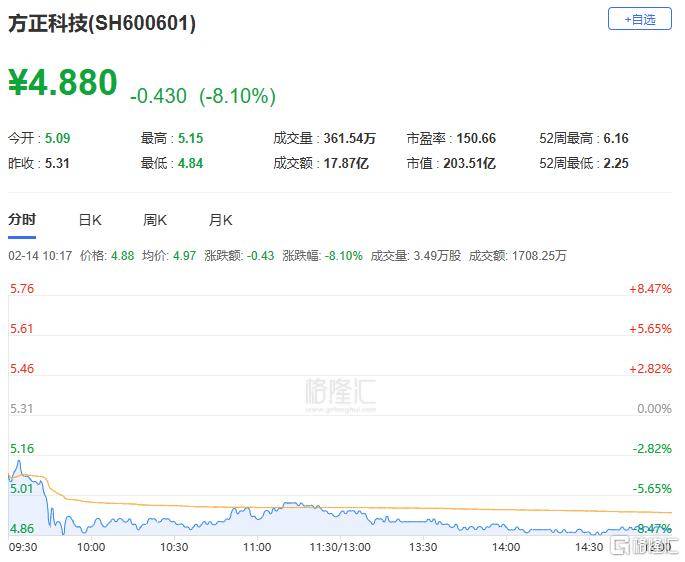
Task: Click the 最低 low price 4.84
Action: [x=190, y=163]
